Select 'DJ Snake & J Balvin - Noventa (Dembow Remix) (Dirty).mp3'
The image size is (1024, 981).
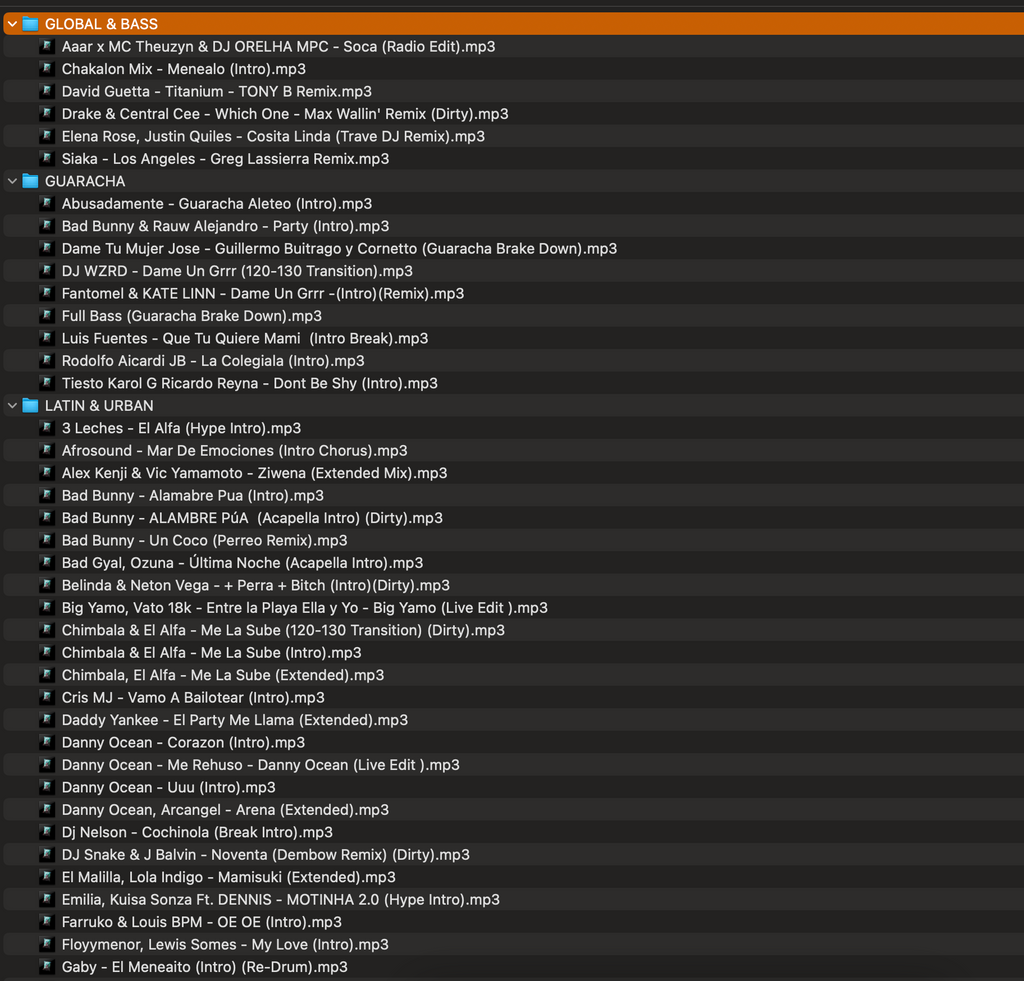[266, 855]
